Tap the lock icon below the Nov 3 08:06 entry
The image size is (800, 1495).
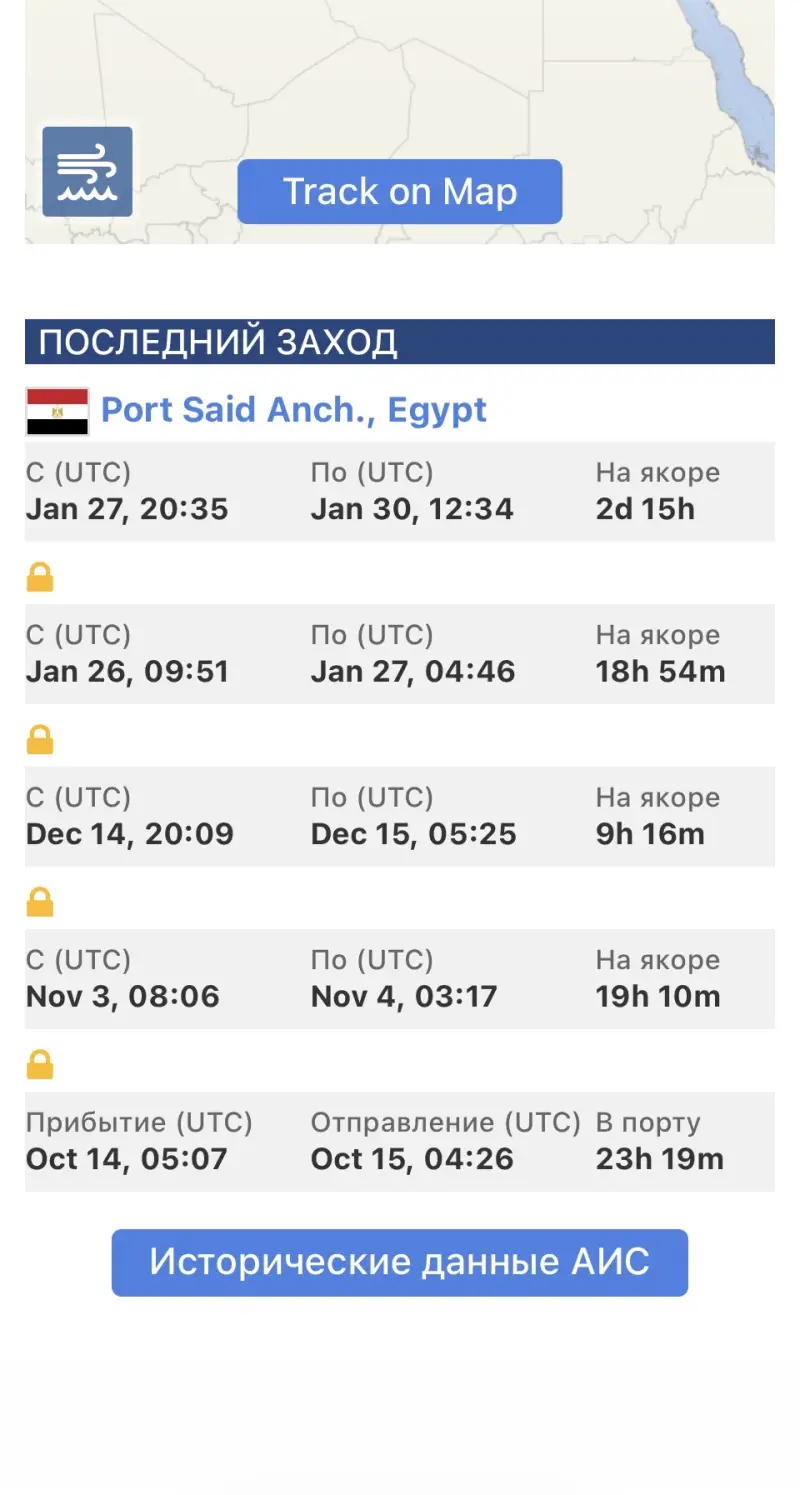click(40, 1064)
